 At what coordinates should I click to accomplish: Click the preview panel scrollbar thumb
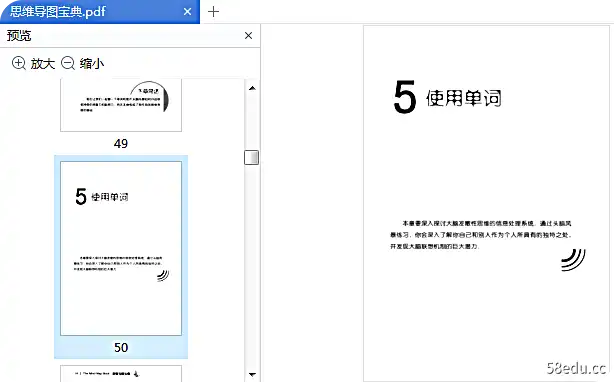[x=251, y=158]
